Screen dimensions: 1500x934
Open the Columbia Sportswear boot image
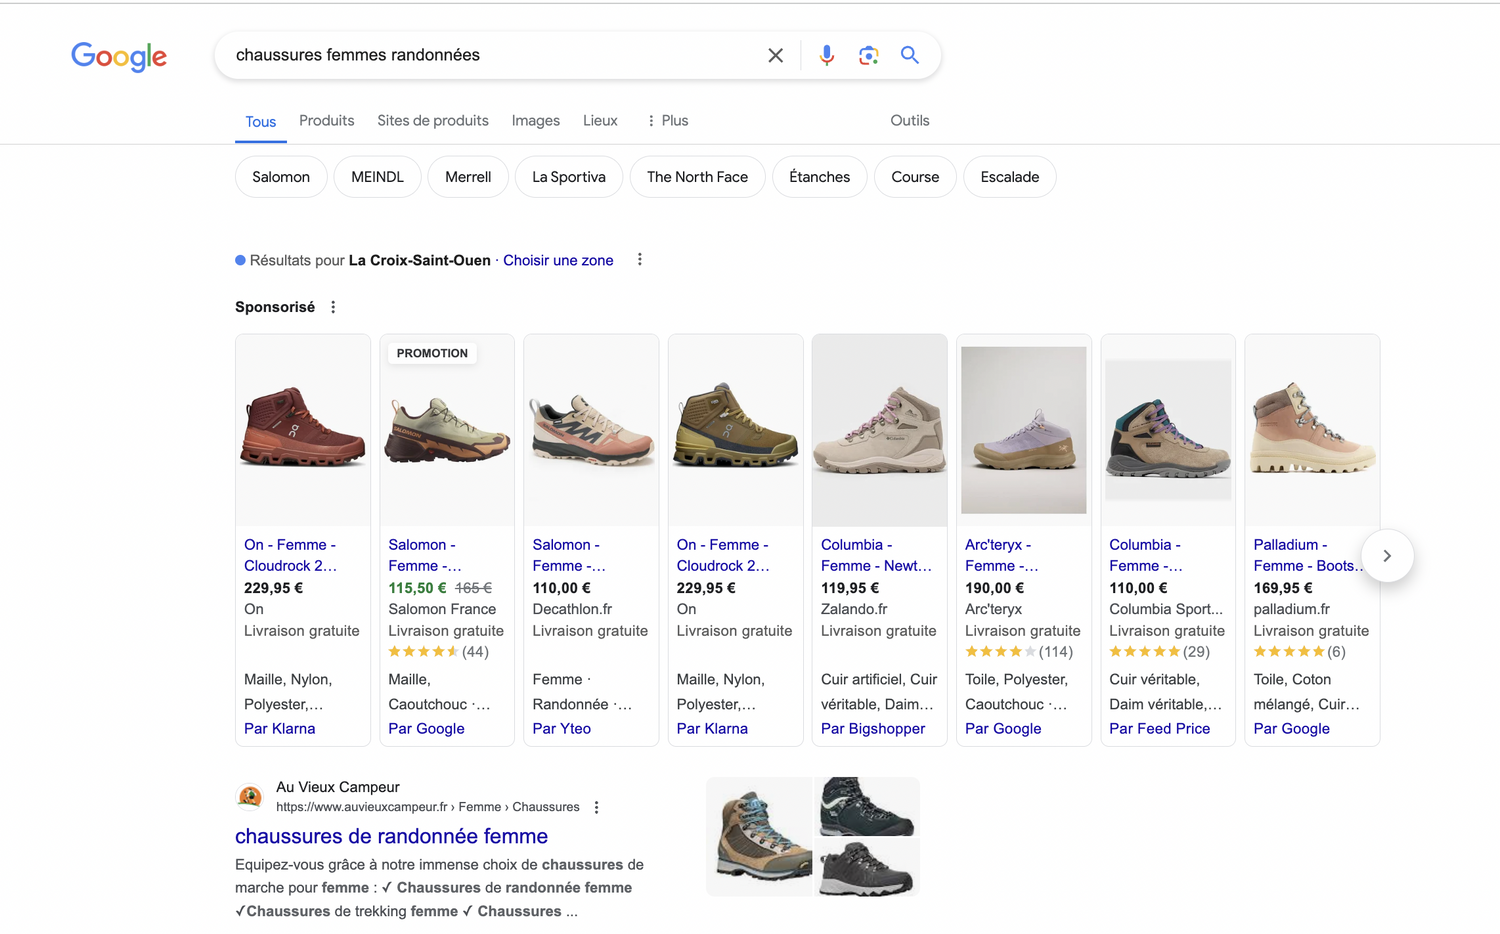coord(1168,430)
